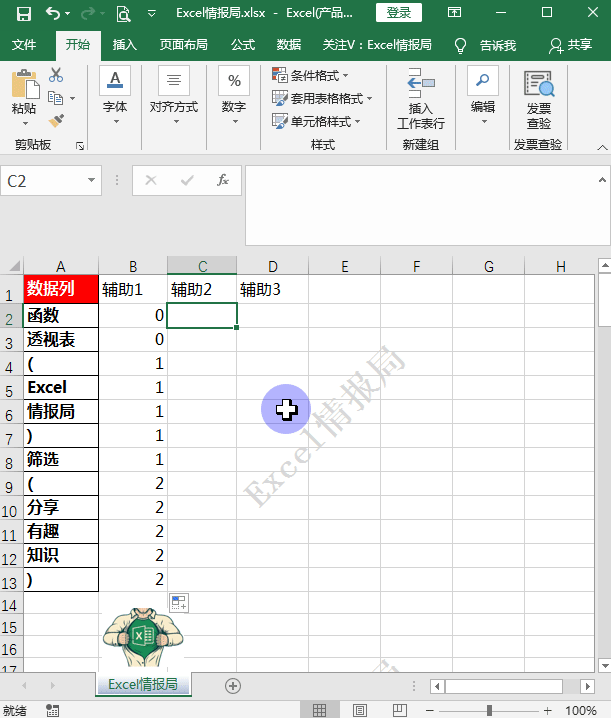
Task: Click the 粘贴 clipboard paste icon
Action: click(x=24, y=84)
